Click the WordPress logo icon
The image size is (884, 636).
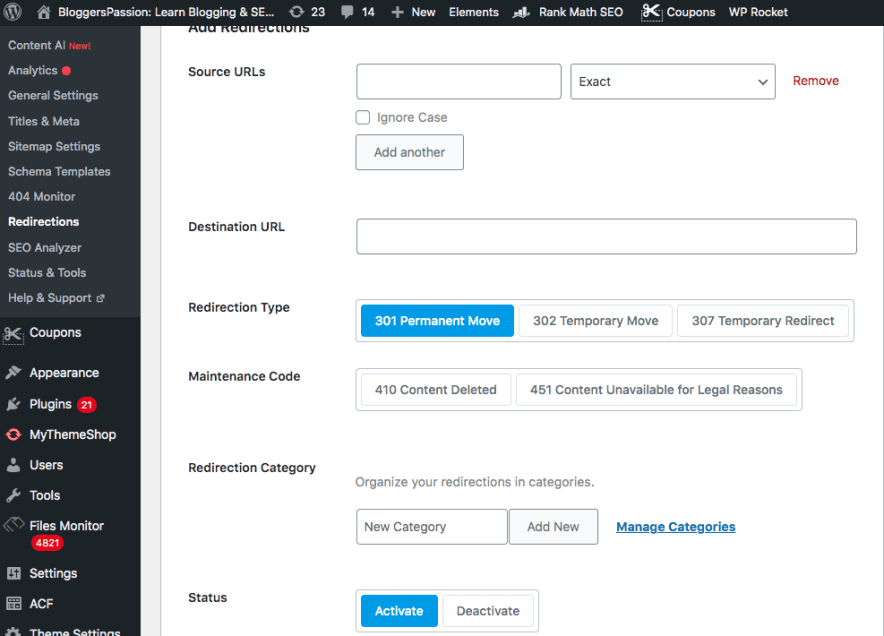(x=13, y=12)
